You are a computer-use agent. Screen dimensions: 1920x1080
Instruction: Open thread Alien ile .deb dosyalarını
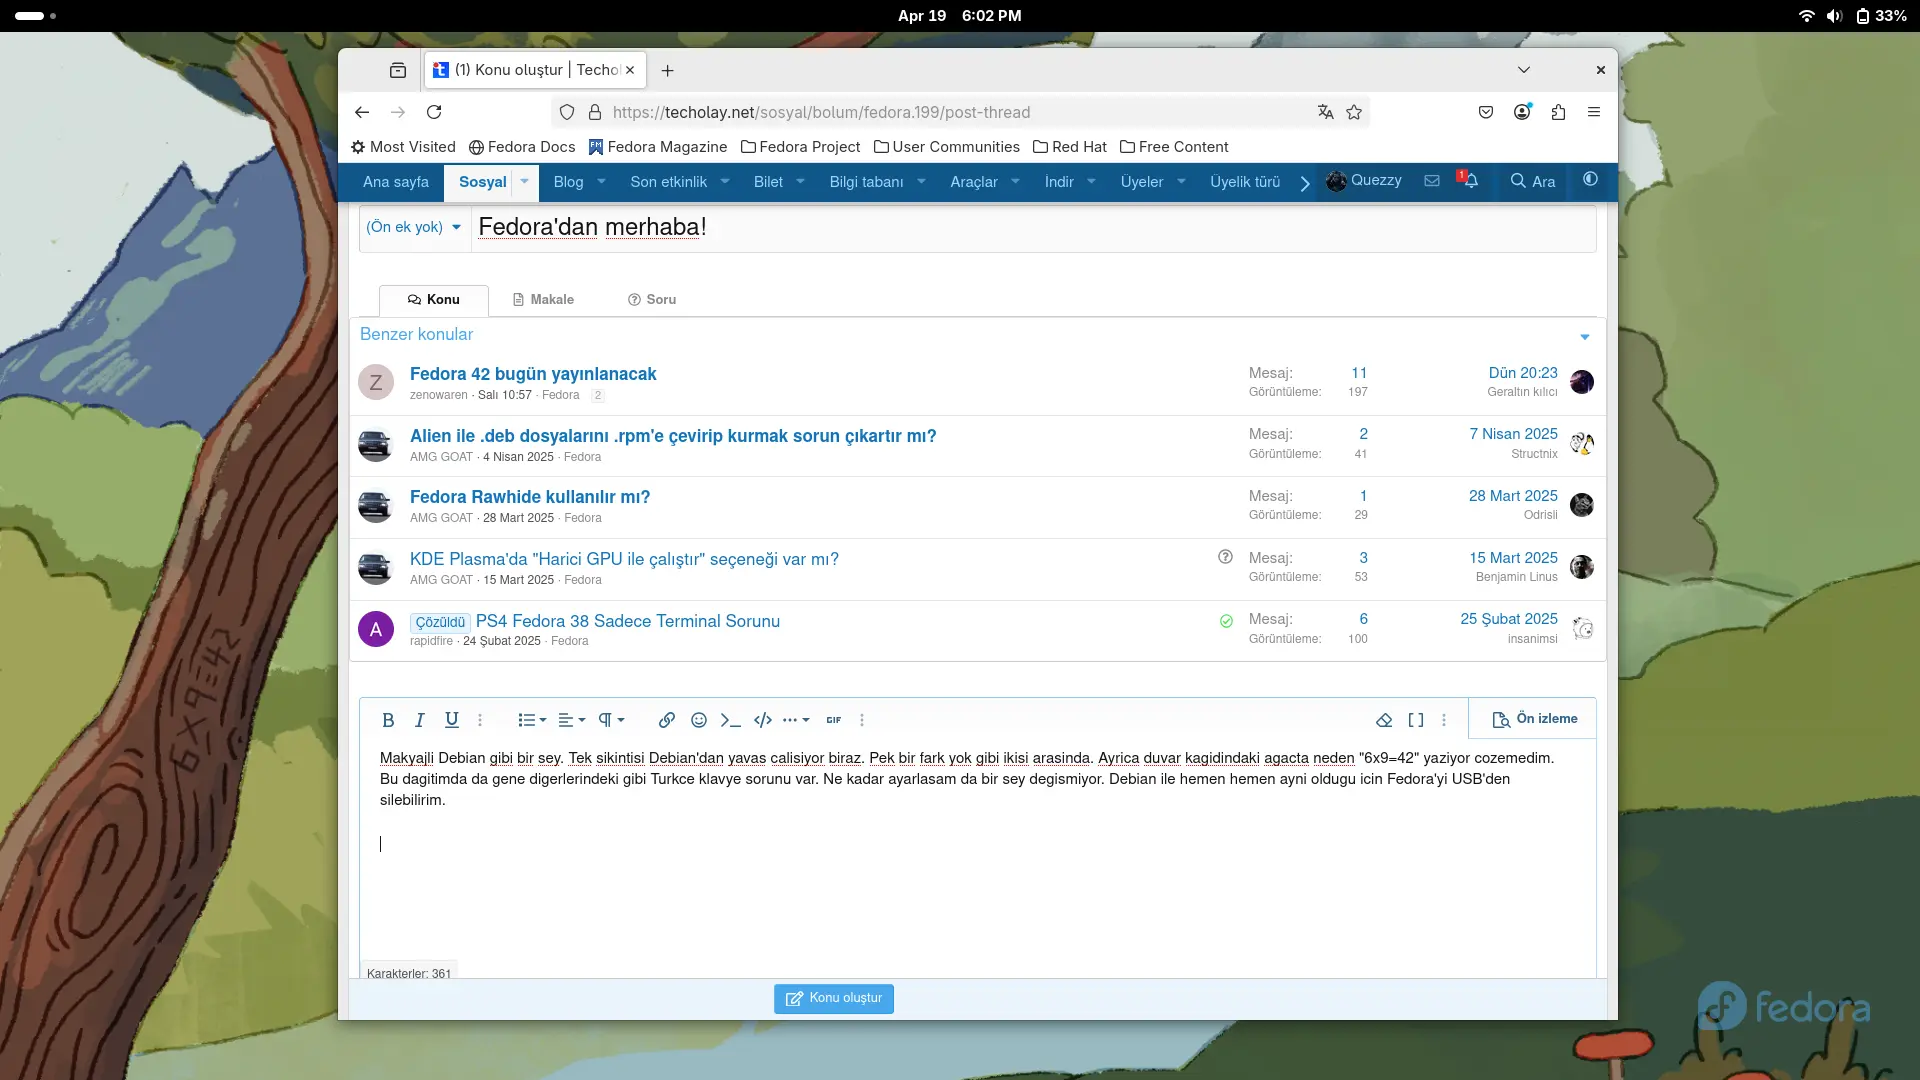click(x=673, y=436)
